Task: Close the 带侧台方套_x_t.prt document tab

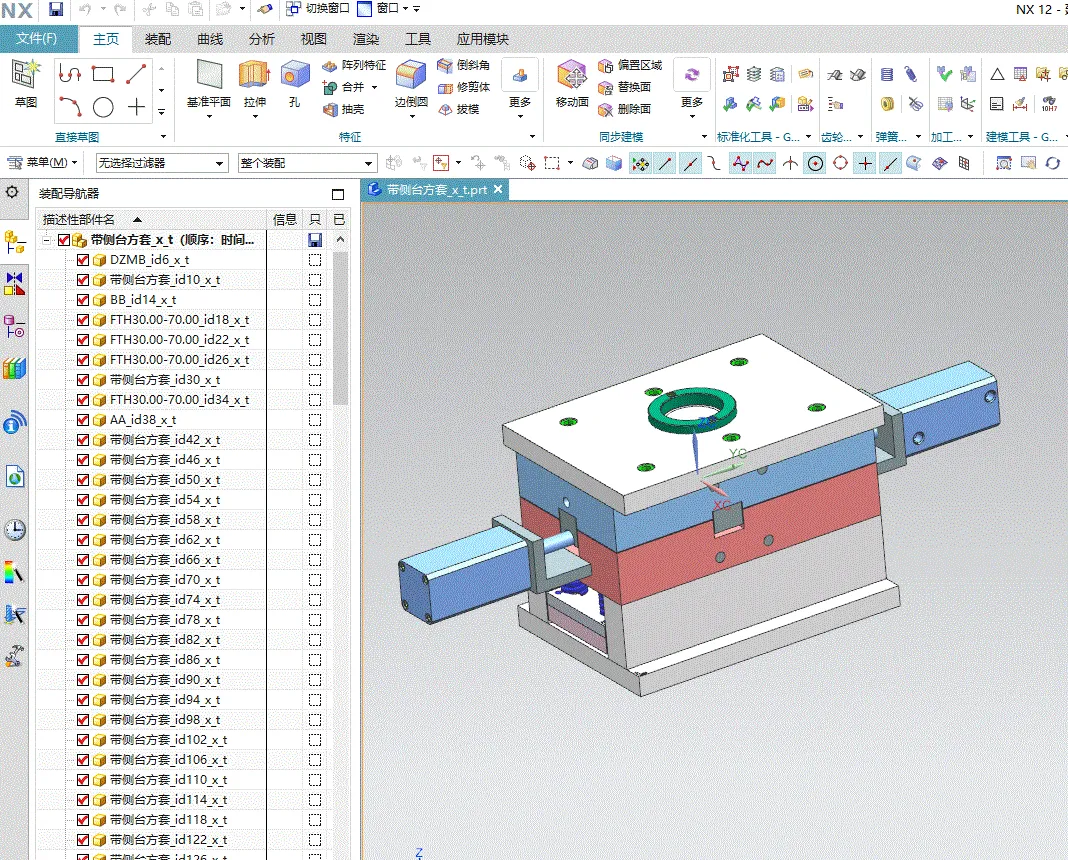Action: click(x=498, y=189)
